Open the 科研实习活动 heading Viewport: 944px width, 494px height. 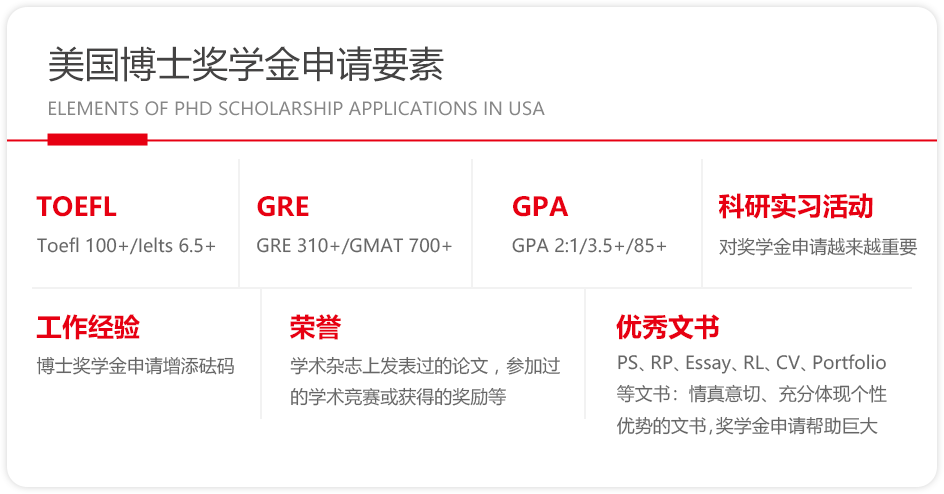click(x=796, y=206)
